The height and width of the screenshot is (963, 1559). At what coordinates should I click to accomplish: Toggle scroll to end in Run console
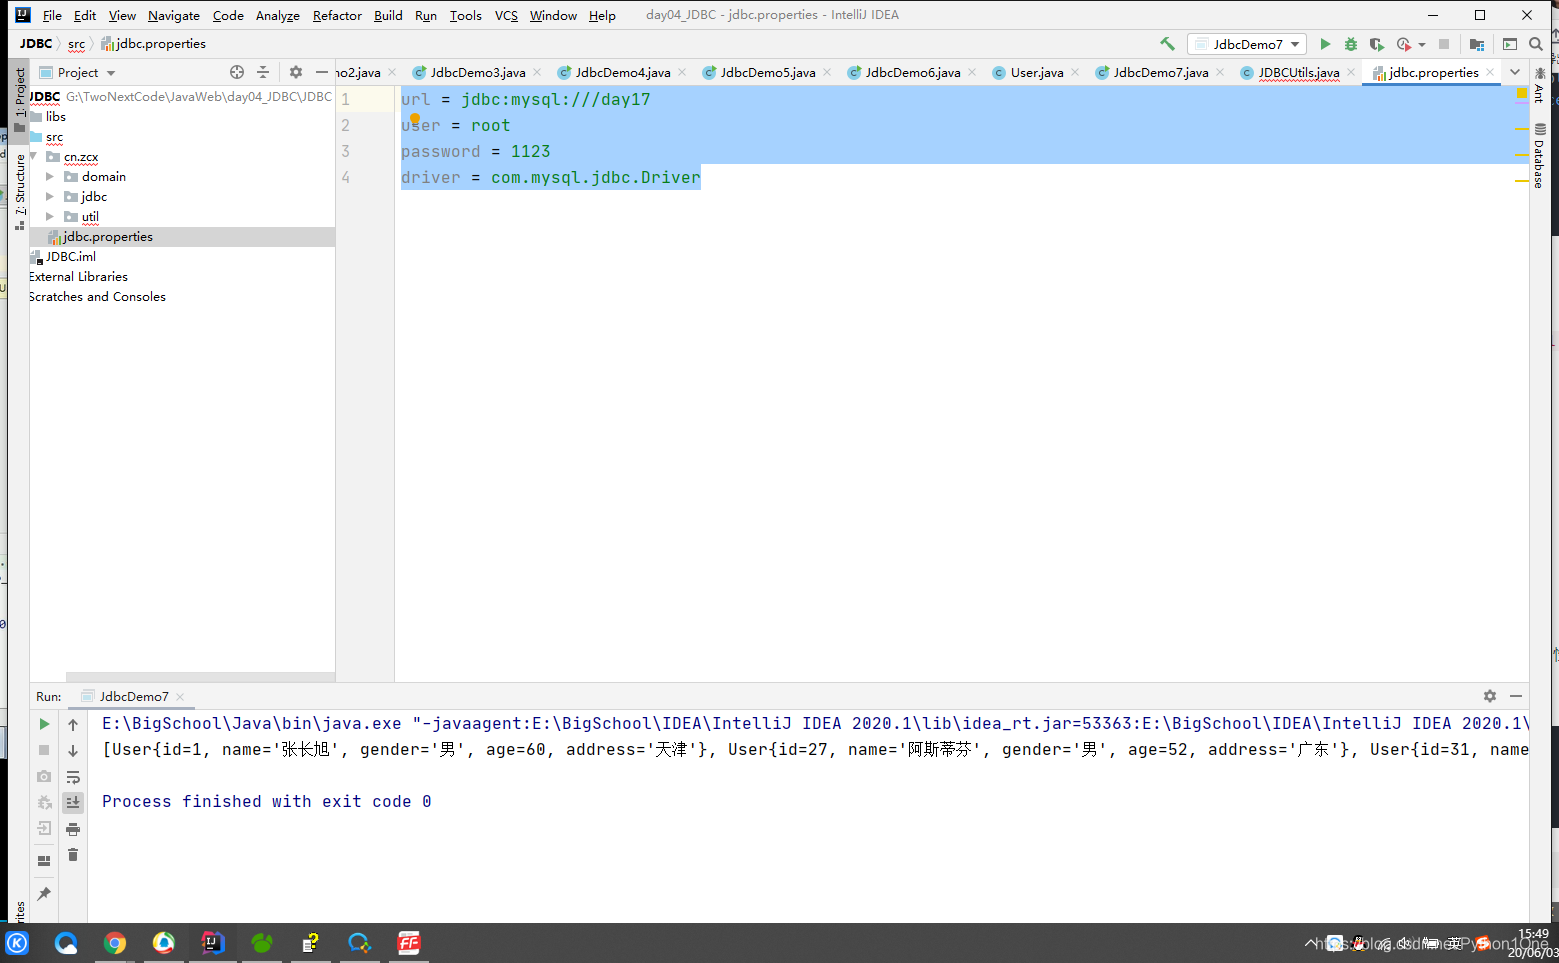(x=73, y=802)
